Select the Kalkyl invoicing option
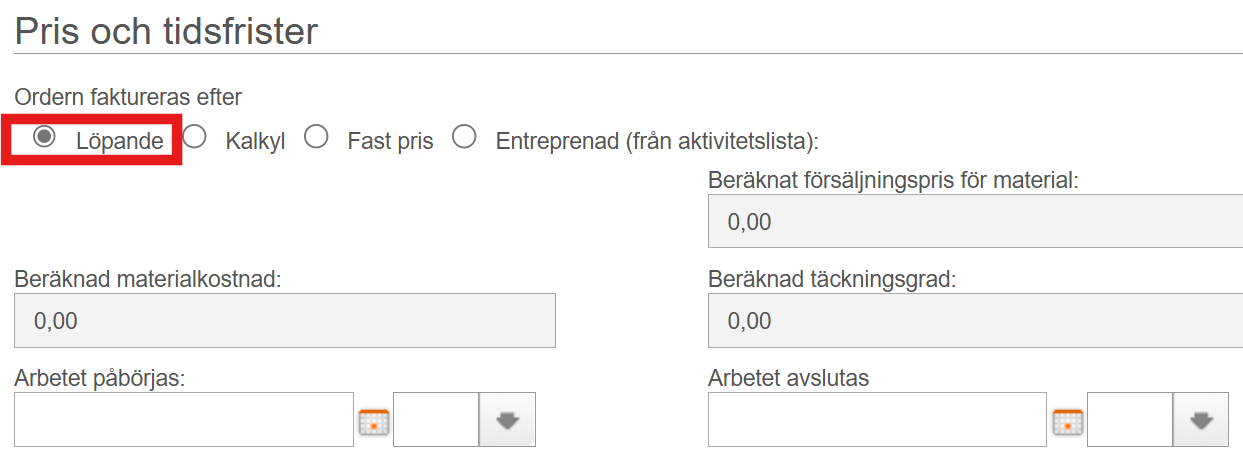The height and width of the screenshot is (450, 1243). coord(195,138)
